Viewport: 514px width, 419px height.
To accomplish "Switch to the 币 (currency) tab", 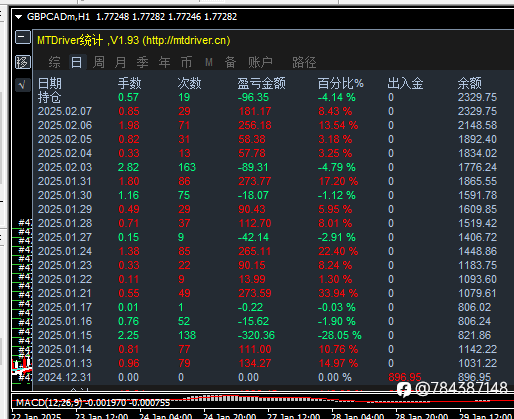I will click(x=186, y=62).
